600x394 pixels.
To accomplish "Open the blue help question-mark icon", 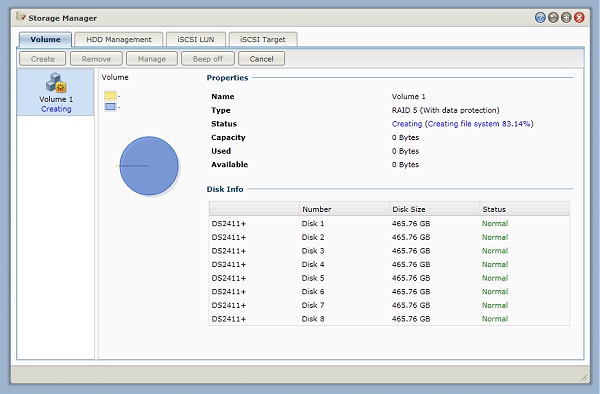I will [540, 18].
